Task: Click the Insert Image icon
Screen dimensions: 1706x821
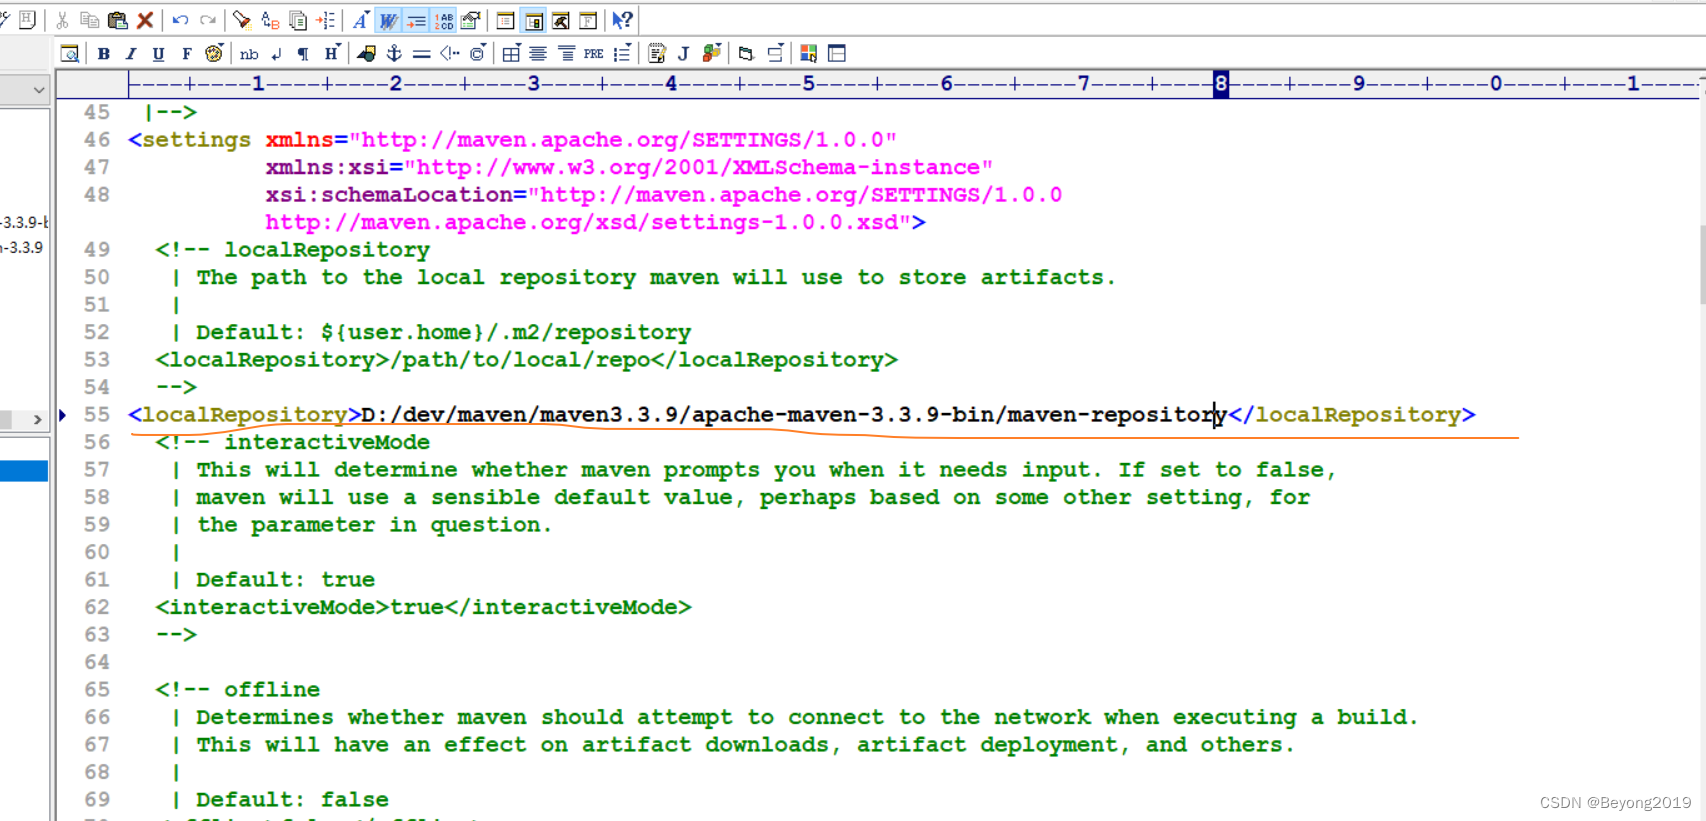Action: 367,53
